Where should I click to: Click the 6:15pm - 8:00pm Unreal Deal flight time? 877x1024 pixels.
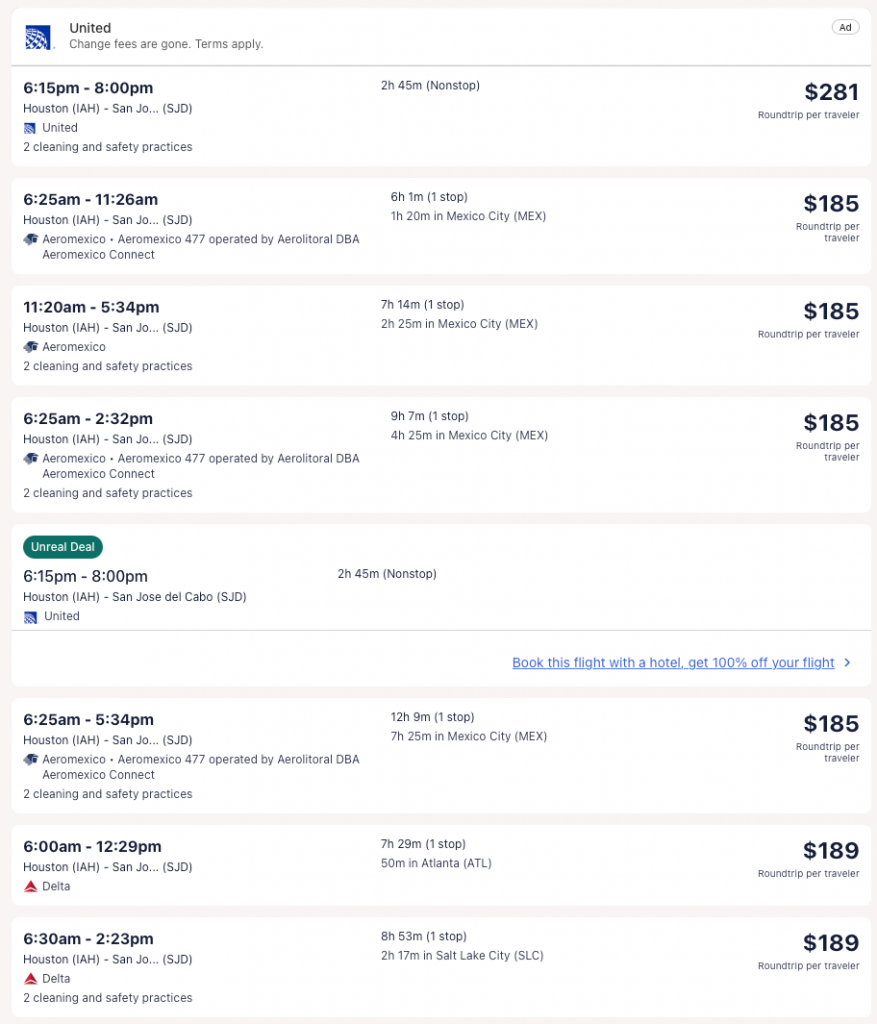[x=86, y=576]
